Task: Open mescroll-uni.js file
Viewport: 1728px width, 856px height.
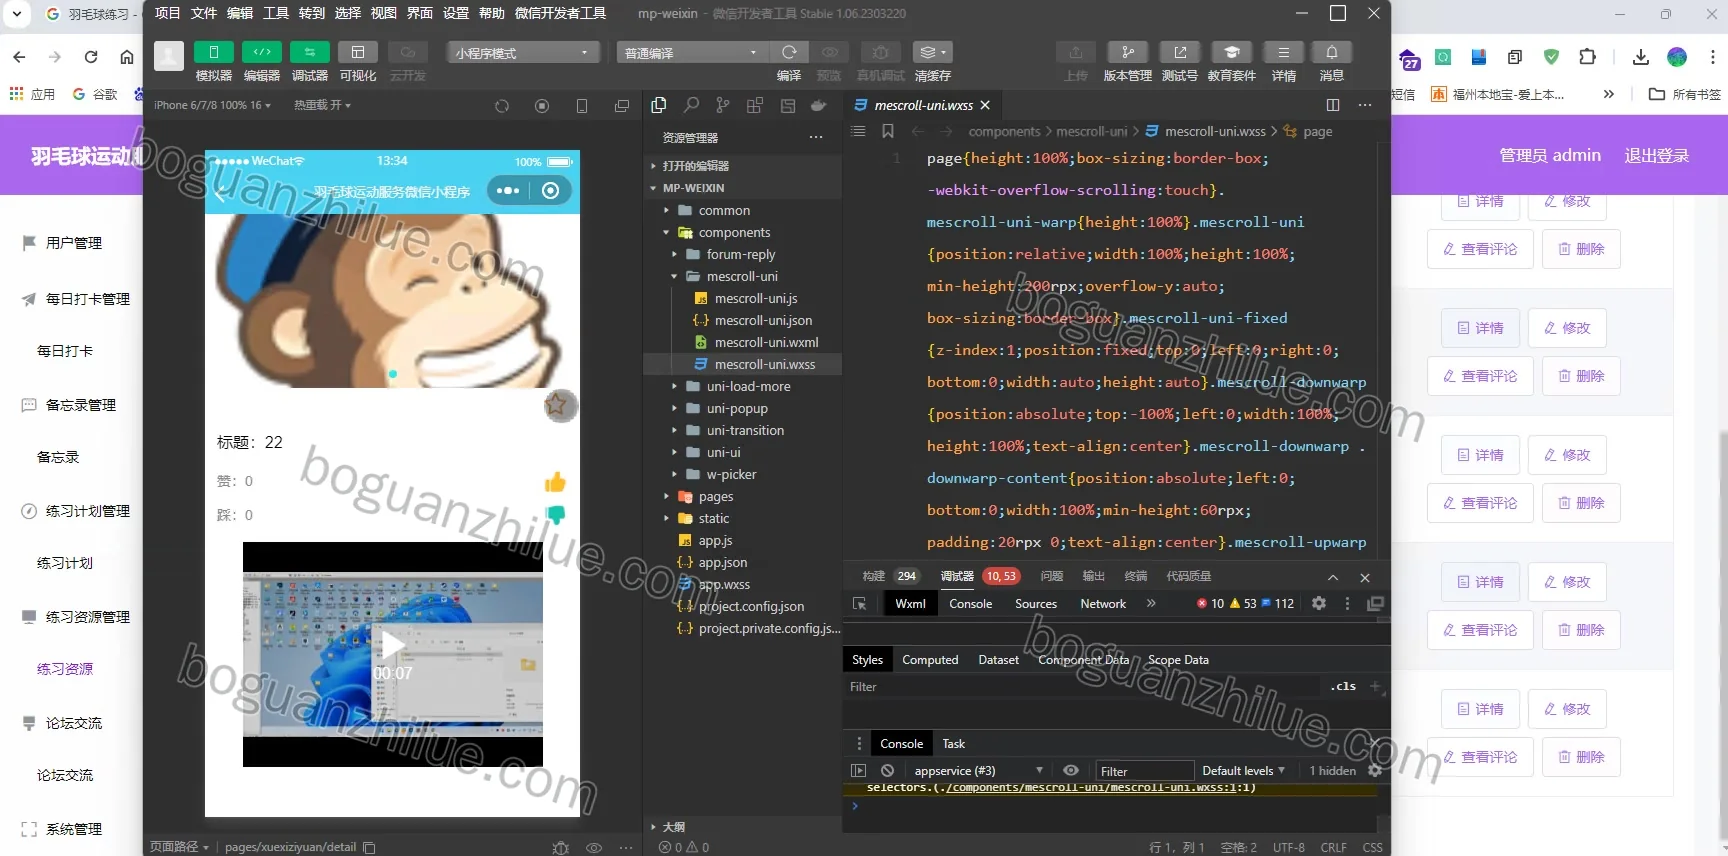Action: coord(756,298)
